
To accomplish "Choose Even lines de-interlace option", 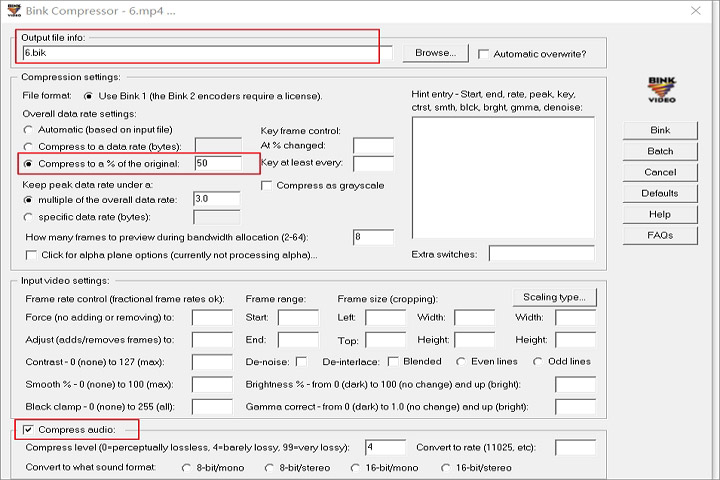I will tap(461, 362).
